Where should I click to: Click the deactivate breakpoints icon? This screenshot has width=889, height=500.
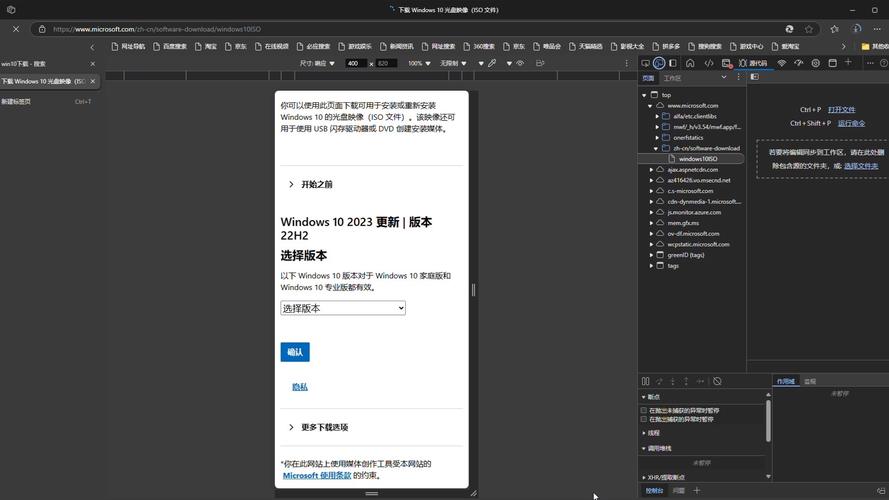(x=717, y=382)
